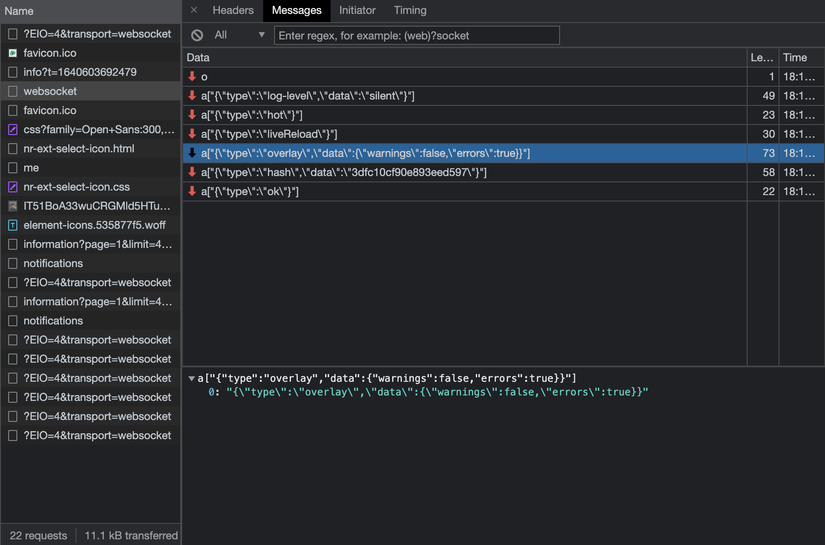Click the first favicon.ico image icon
825x545 pixels.
click(13, 53)
